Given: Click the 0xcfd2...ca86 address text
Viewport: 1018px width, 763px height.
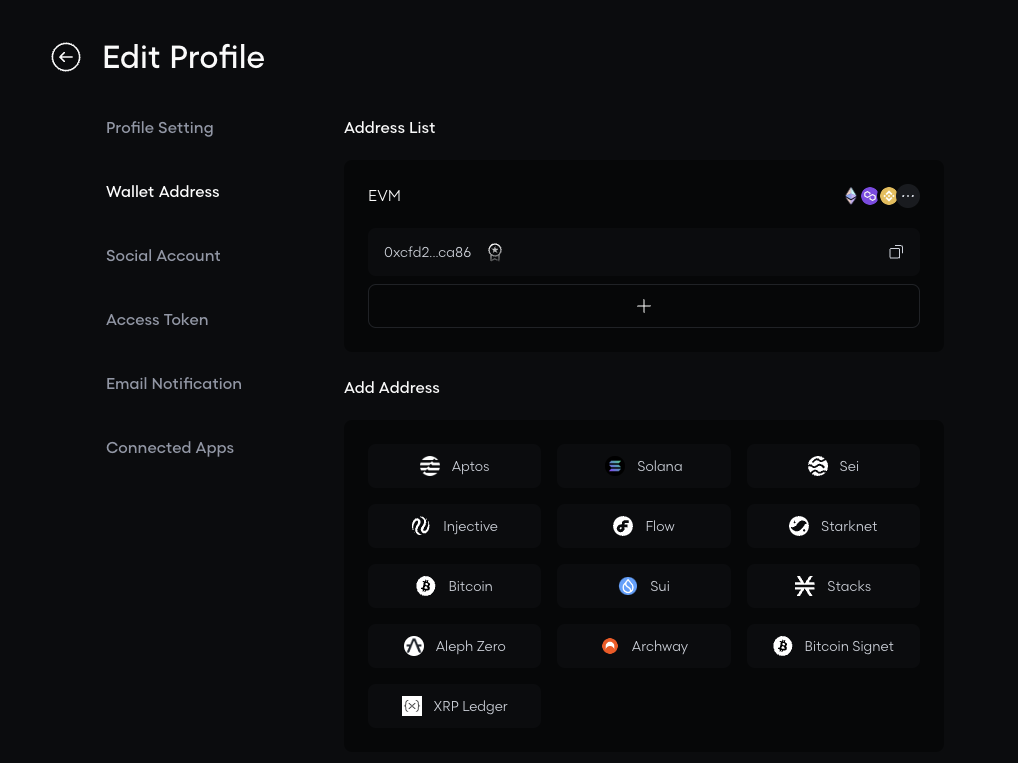Looking at the screenshot, I should [x=427, y=252].
